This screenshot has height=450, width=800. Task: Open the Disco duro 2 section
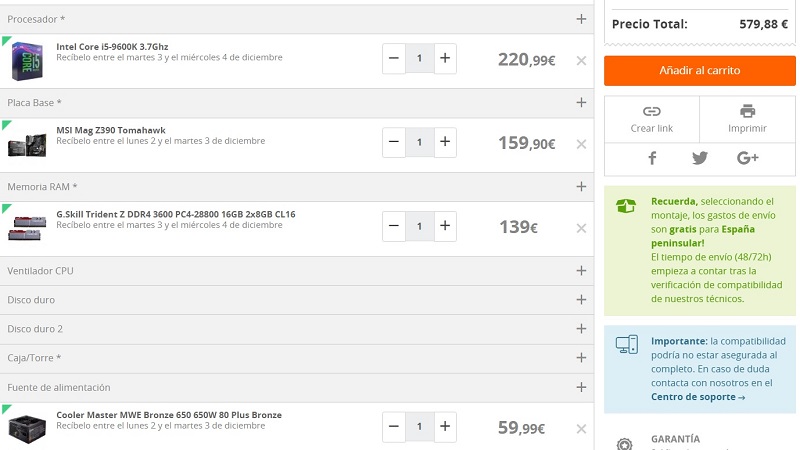pos(581,329)
